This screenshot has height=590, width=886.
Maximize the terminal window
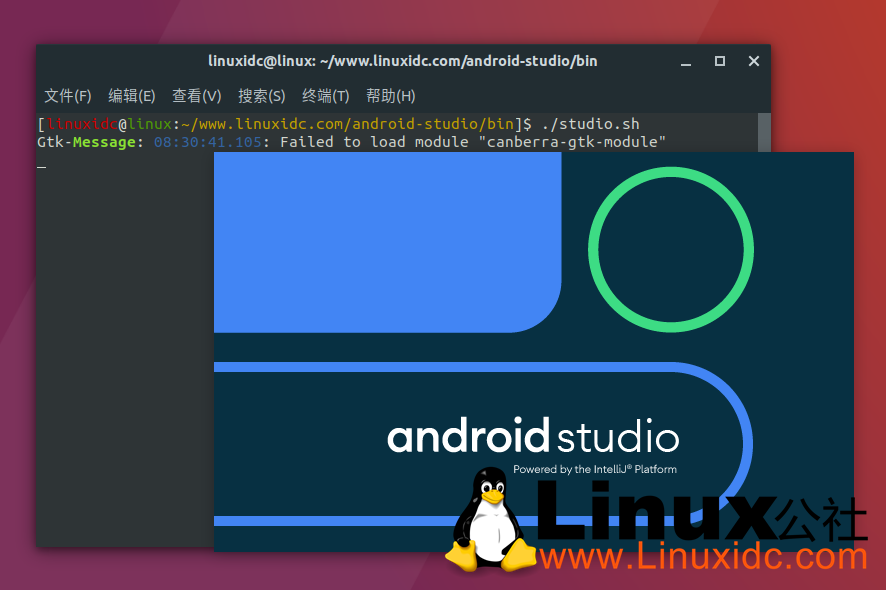tap(720, 61)
